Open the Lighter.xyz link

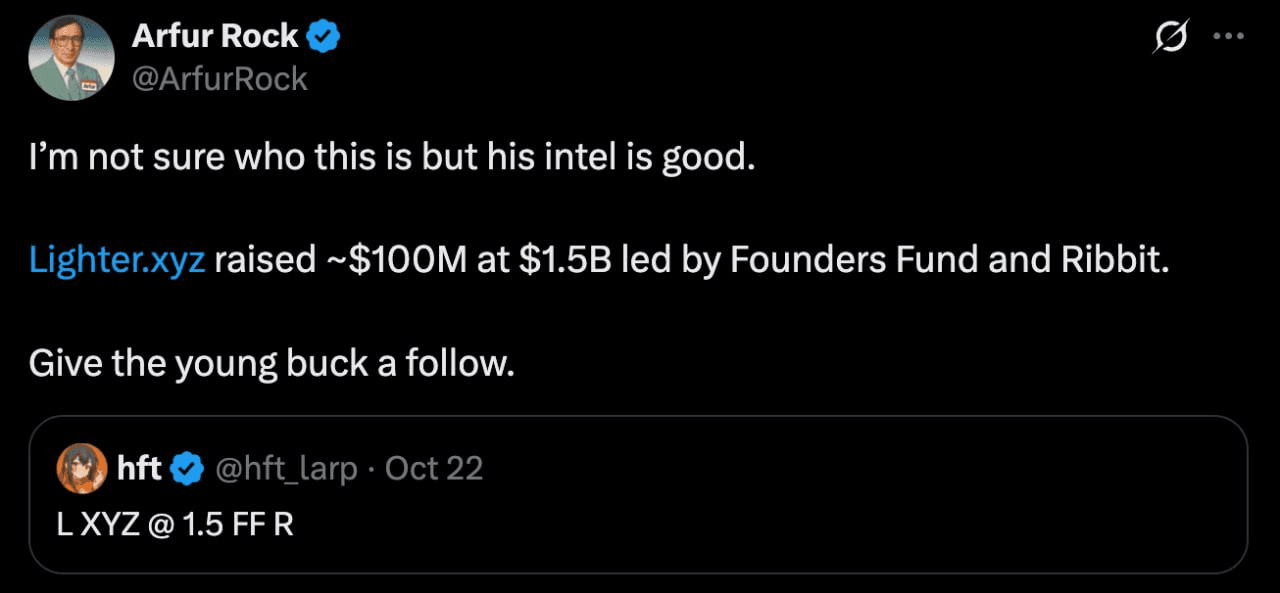pyautogui.click(x=117, y=260)
